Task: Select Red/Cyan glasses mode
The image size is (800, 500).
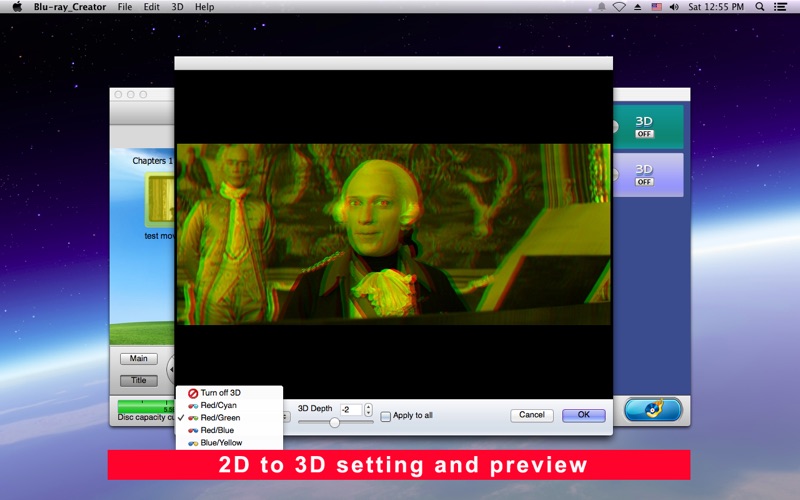Action: [x=229, y=405]
